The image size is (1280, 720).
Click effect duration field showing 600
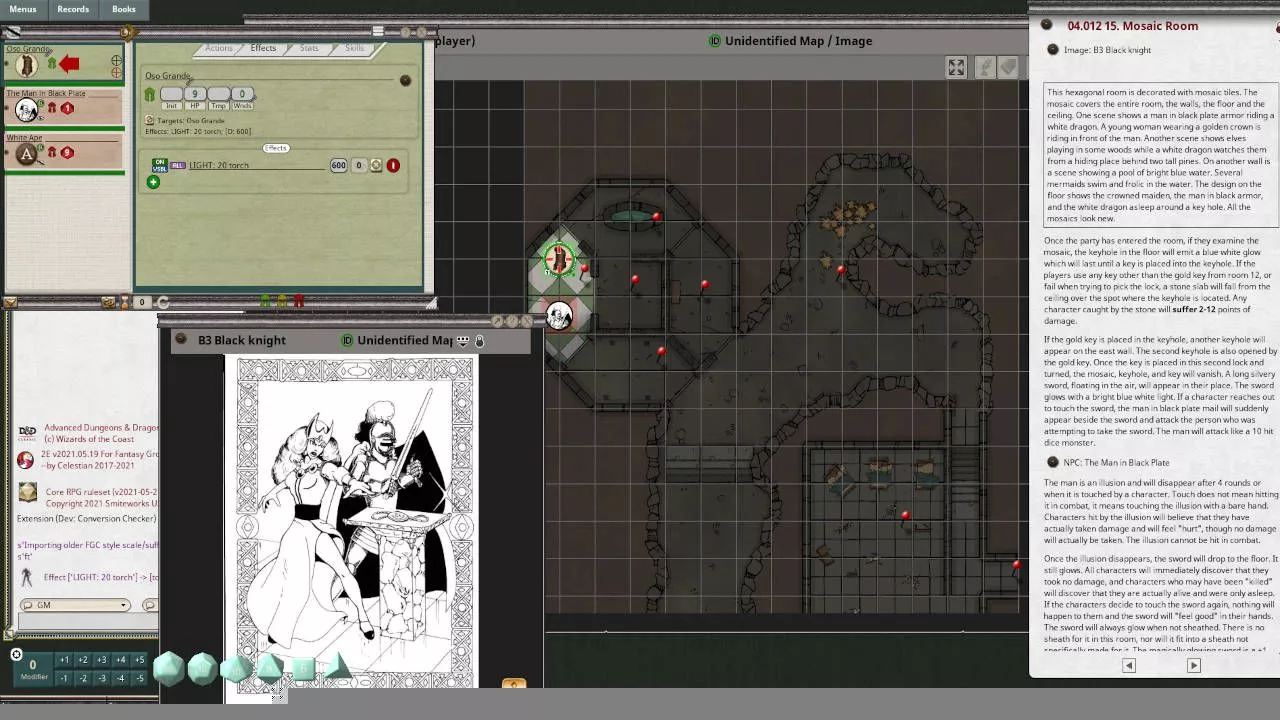(338, 165)
